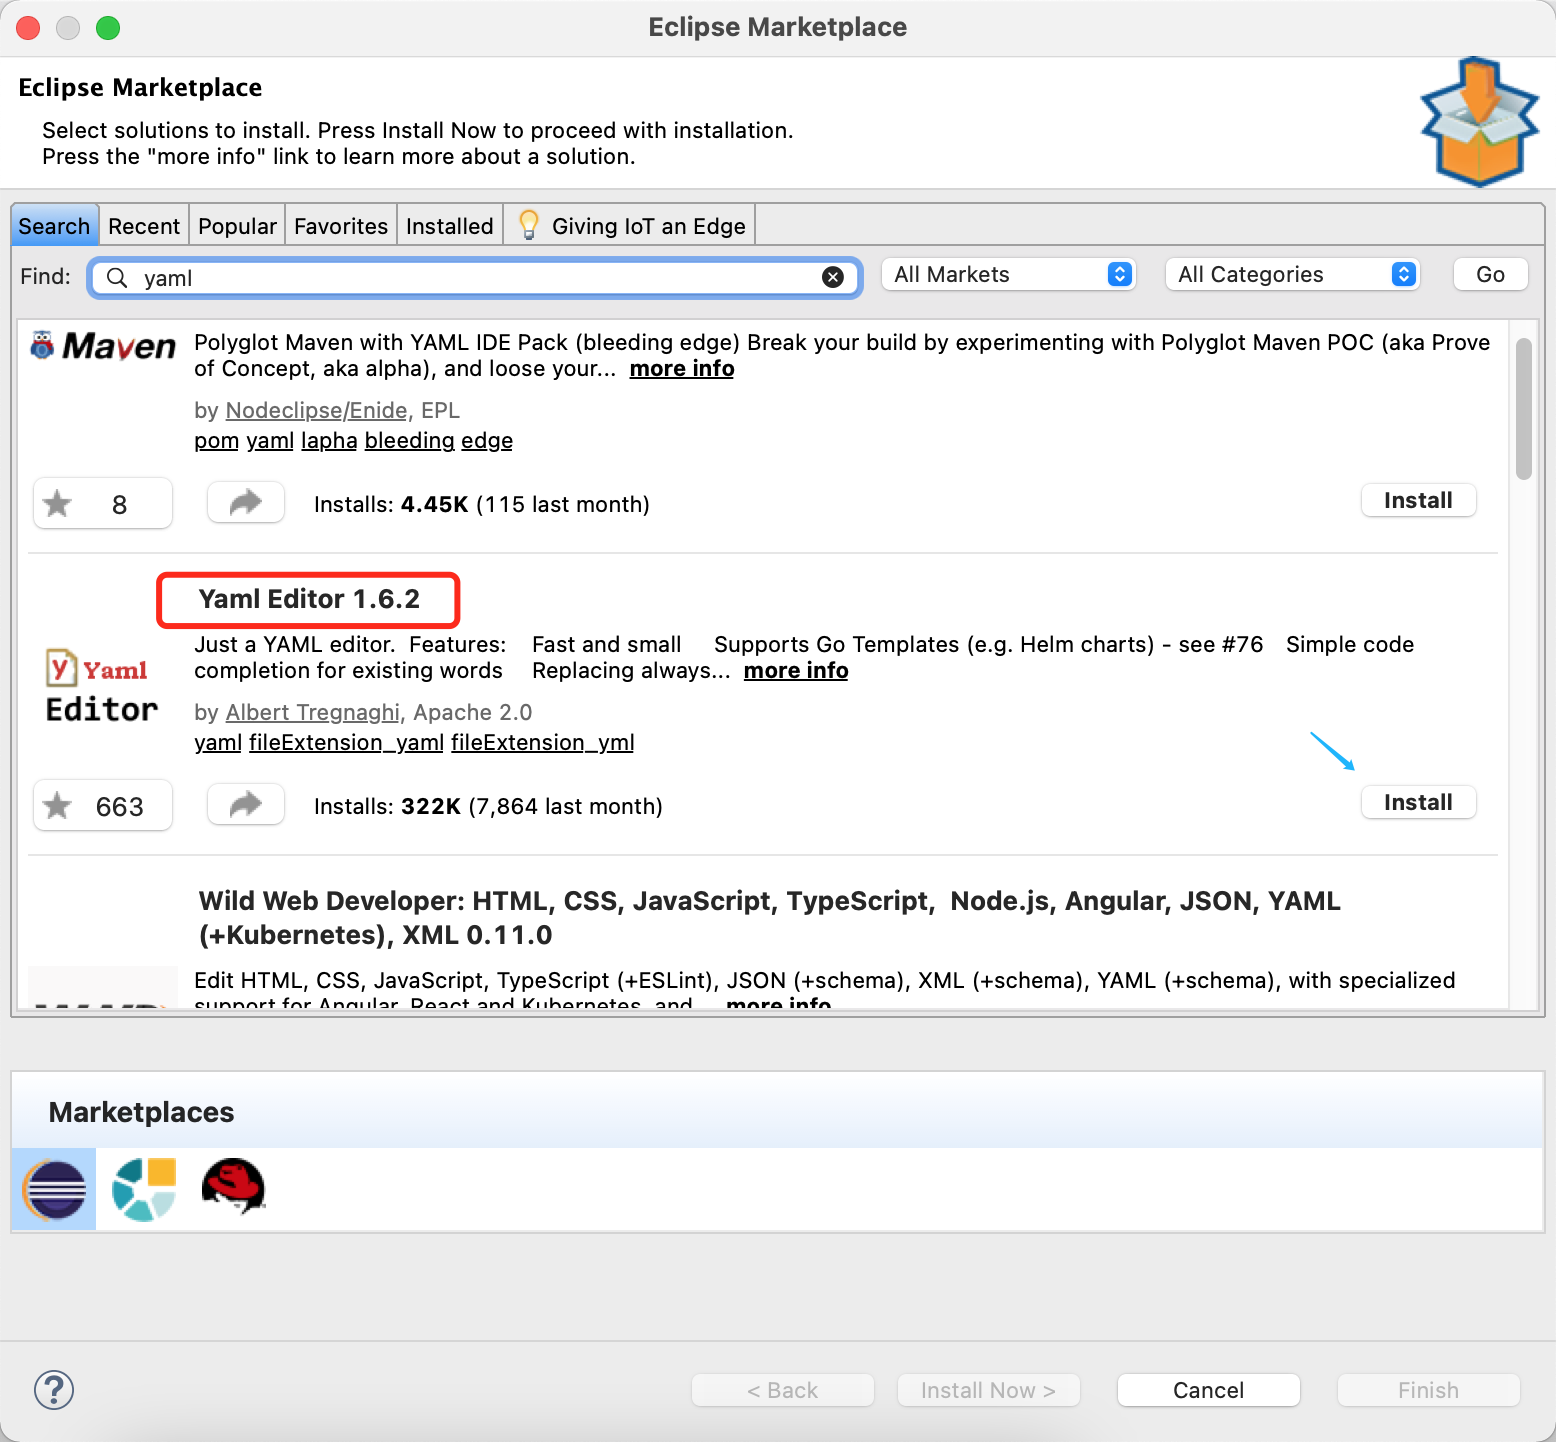Focus the Find search input field

coord(475,277)
